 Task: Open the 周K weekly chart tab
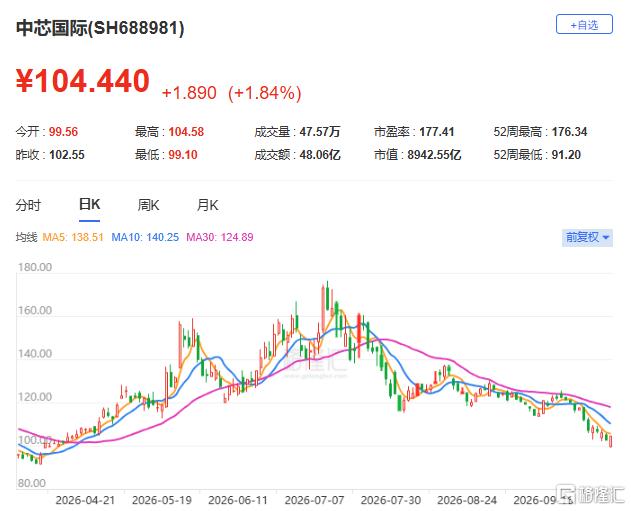[148, 205]
